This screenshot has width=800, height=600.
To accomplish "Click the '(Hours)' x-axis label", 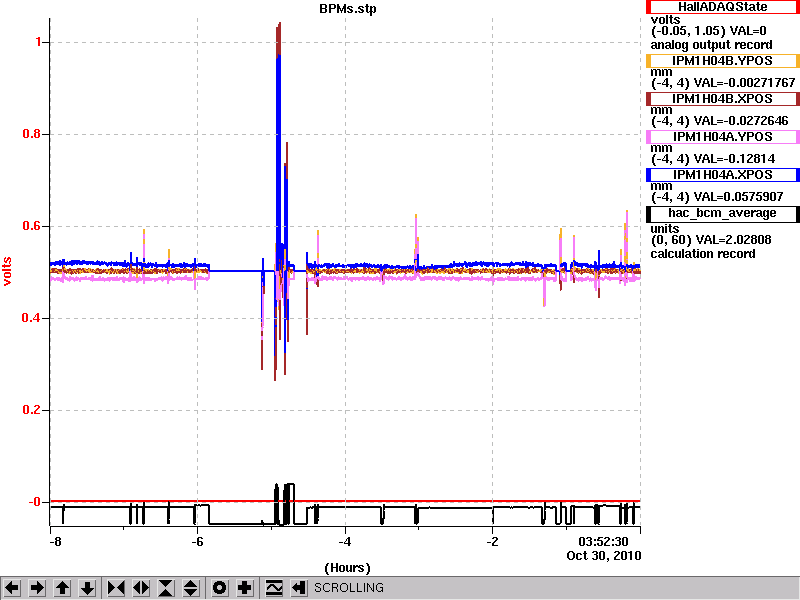I will pyautogui.click(x=347, y=568).
